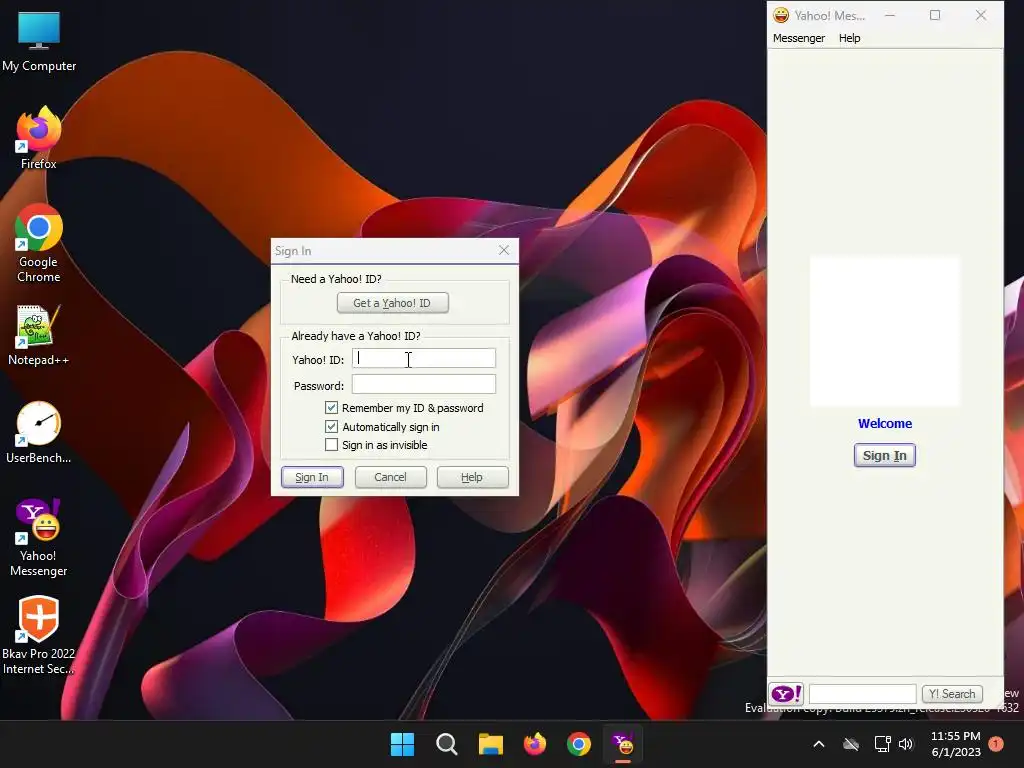Close the Sign In dialog
The width and height of the screenshot is (1024, 768).
[504, 250]
